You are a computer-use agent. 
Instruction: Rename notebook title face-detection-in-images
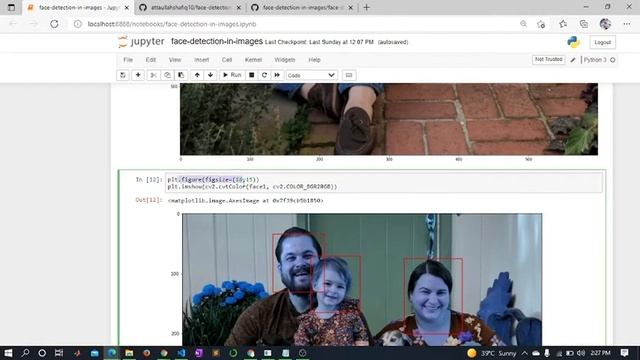pos(217,41)
